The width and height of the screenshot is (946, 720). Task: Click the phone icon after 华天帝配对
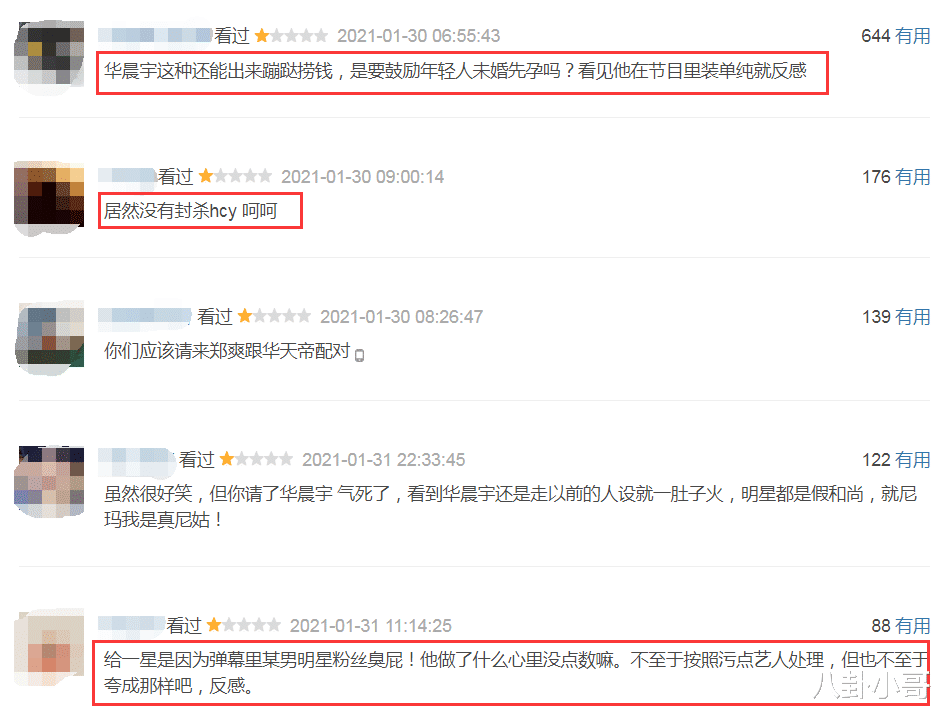pos(360,355)
